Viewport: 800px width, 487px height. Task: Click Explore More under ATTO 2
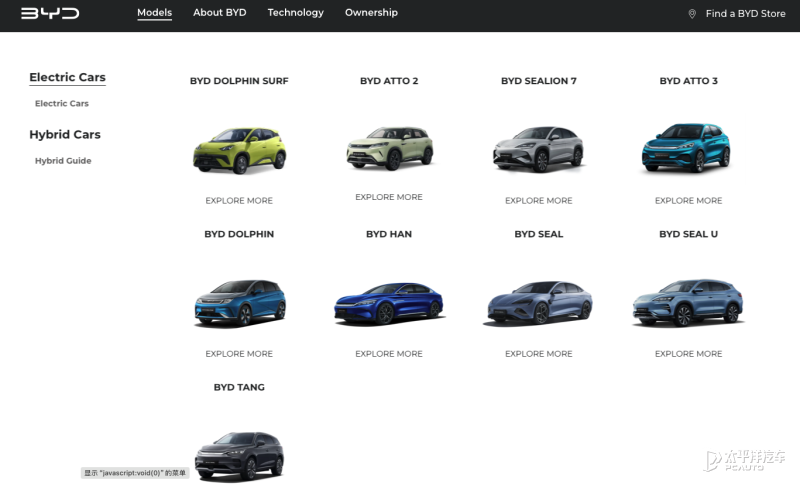pyautogui.click(x=389, y=197)
